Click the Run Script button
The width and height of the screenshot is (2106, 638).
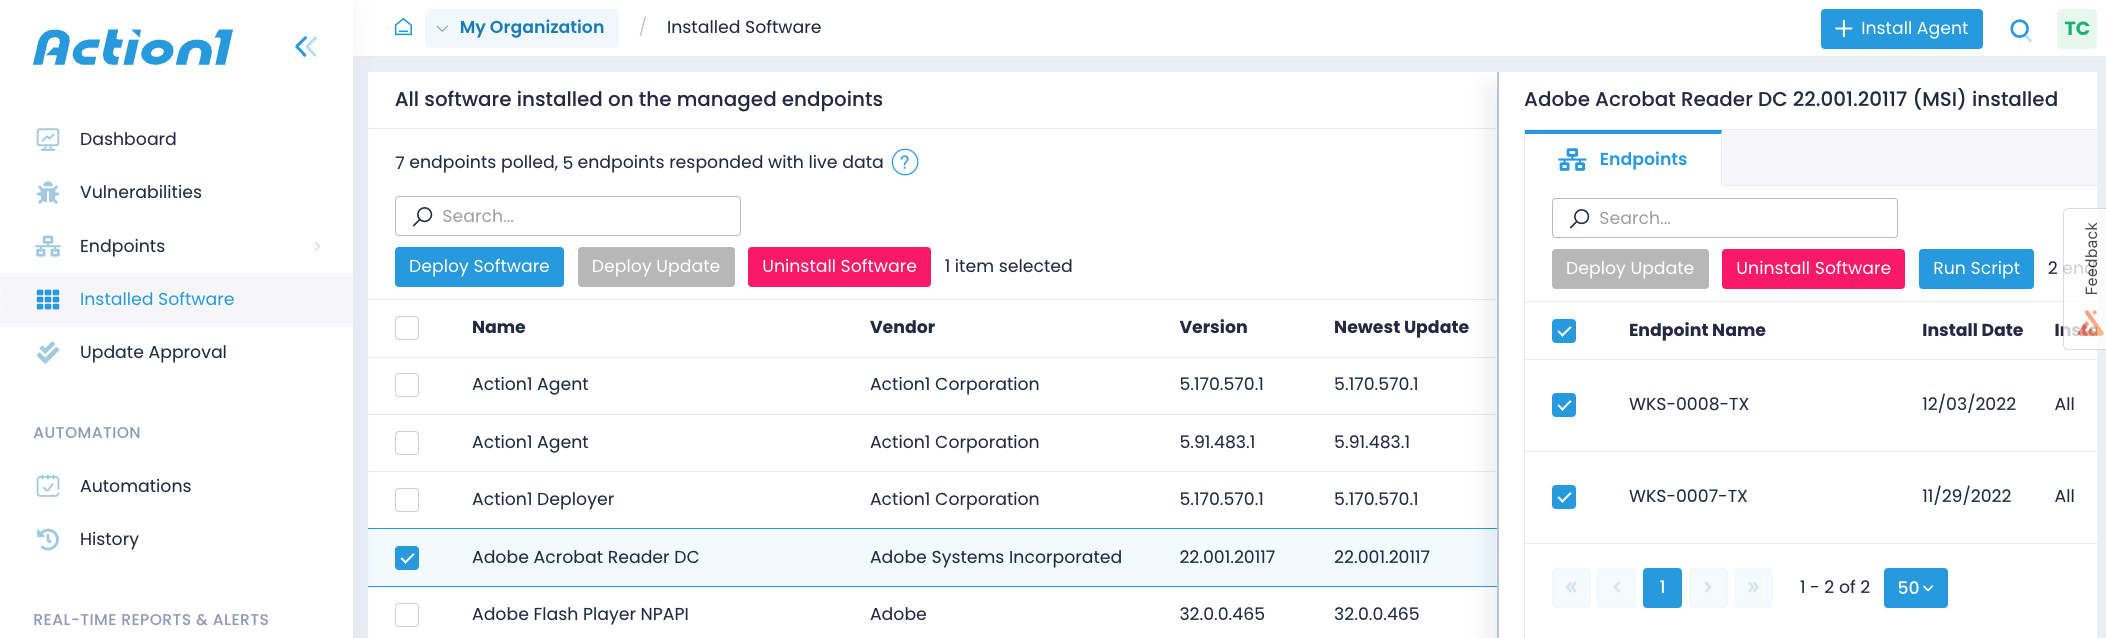pyautogui.click(x=1976, y=269)
